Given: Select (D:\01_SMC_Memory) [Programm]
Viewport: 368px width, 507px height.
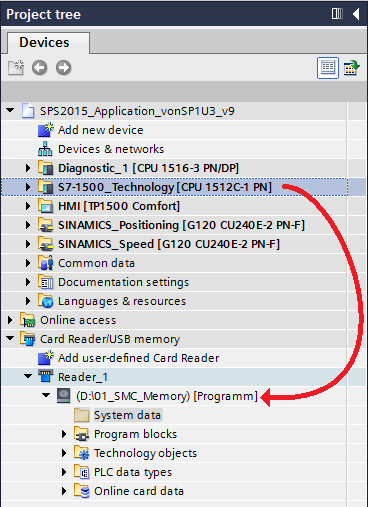Looking at the screenshot, I should pos(167,396).
